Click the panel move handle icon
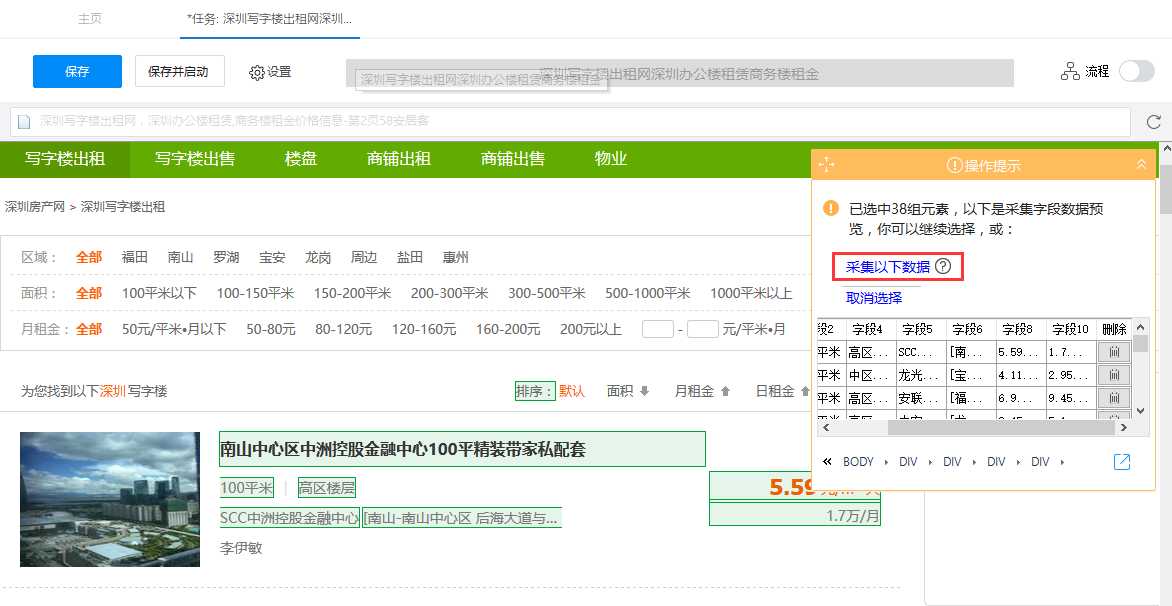This screenshot has width=1172, height=606. (x=826, y=165)
